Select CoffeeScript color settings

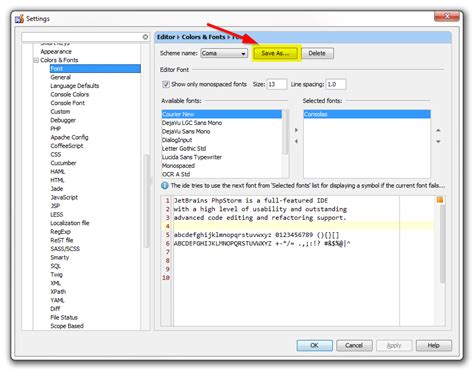(67, 146)
